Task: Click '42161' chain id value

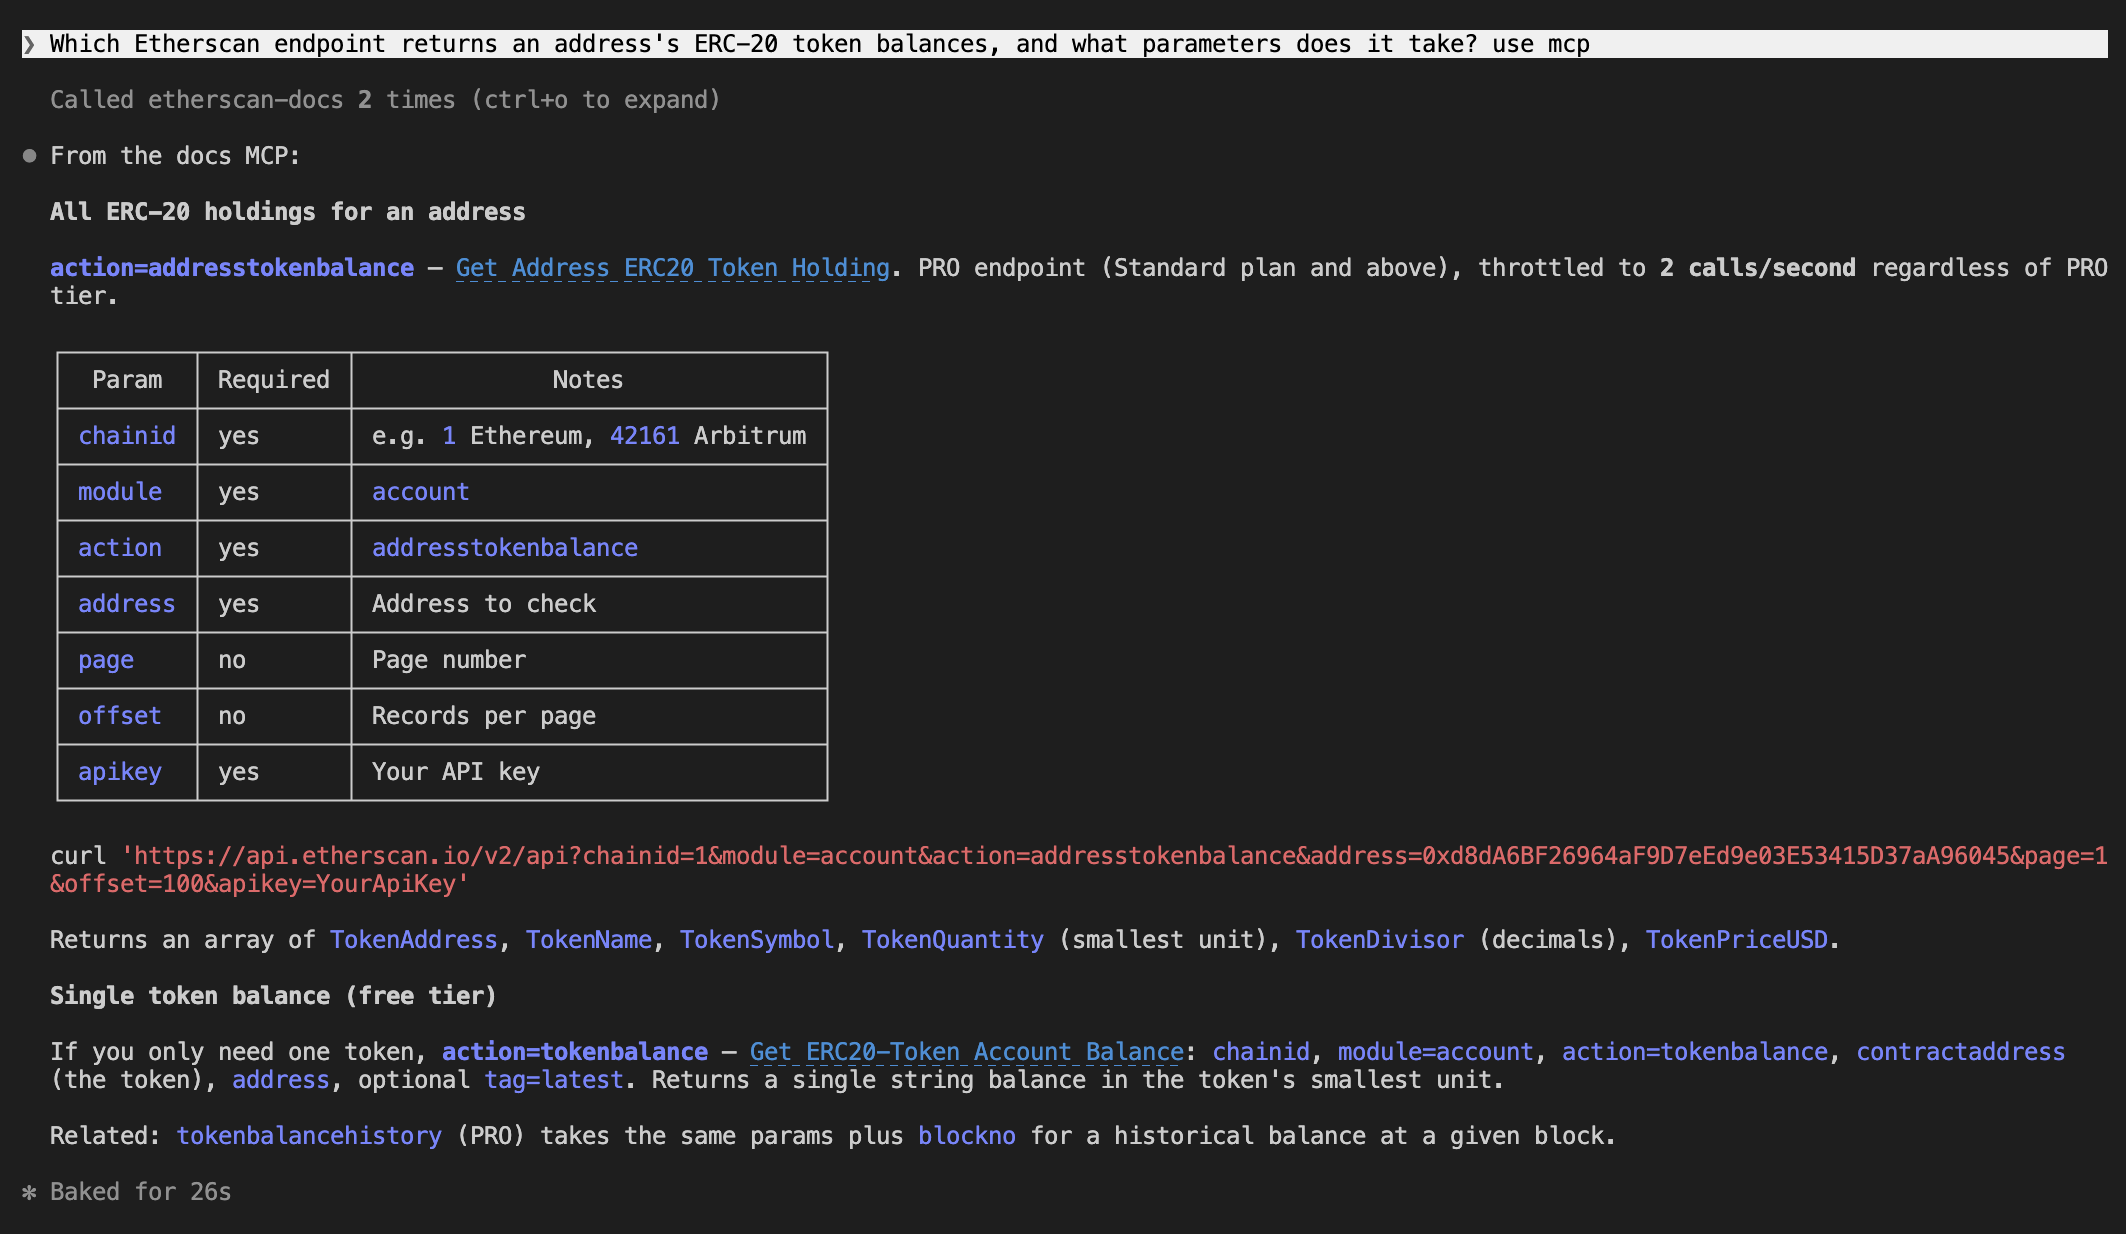Action: pyautogui.click(x=645, y=436)
